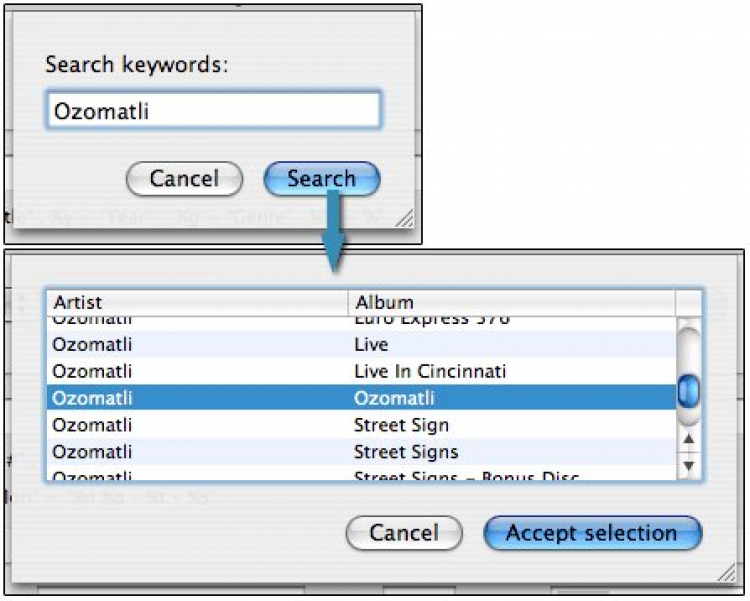Cancel the album results dialog
The width and height of the screenshot is (750, 601).
(x=404, y=533)
